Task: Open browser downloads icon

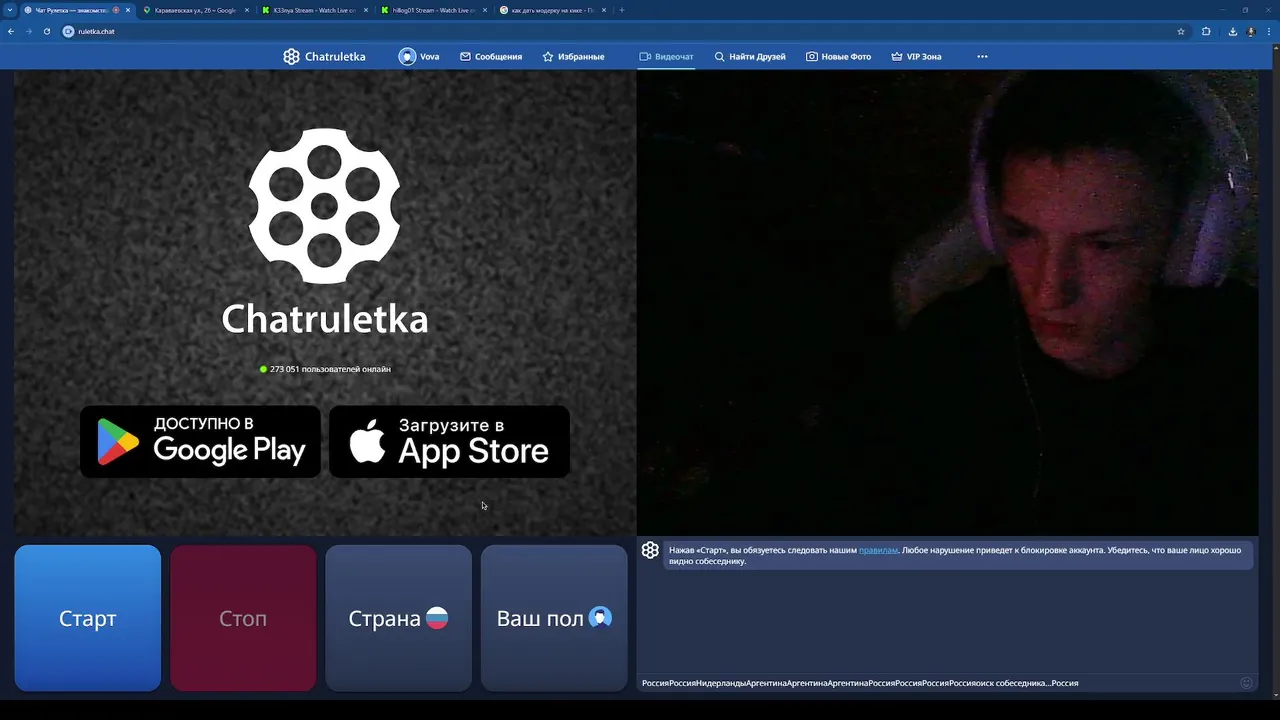Action: (x=1232, y=31)
